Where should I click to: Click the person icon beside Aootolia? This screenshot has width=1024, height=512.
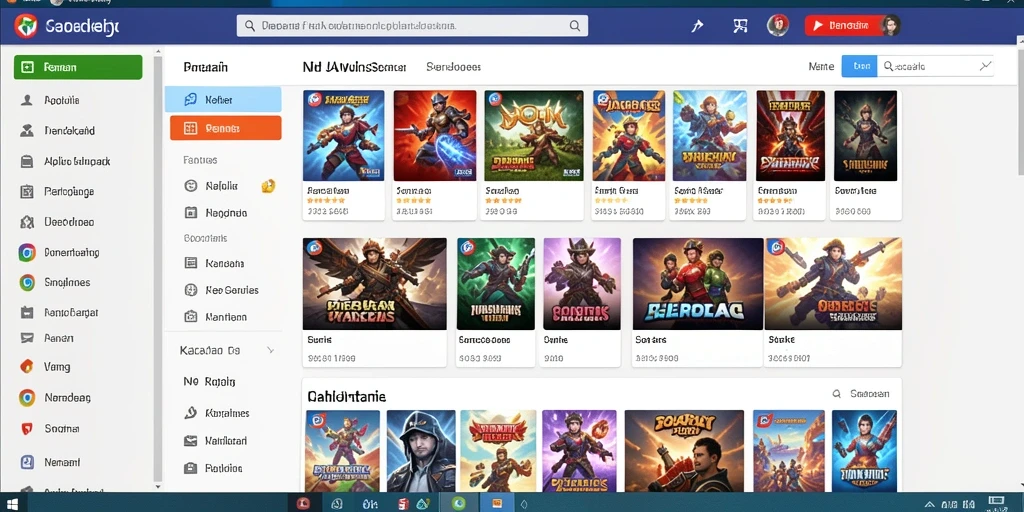(27, 101)
